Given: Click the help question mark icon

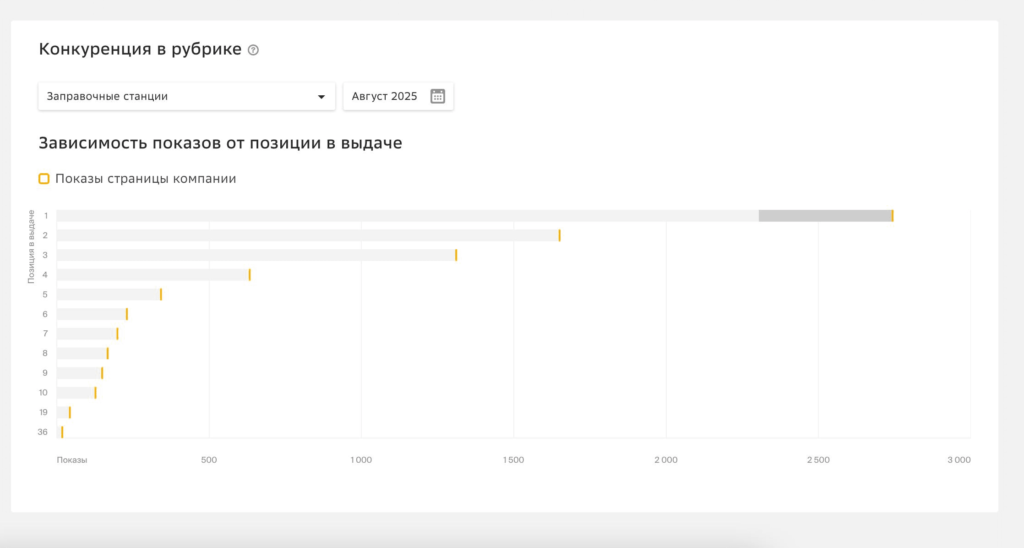Looking at the screenshot, I should tap(253, 50).
